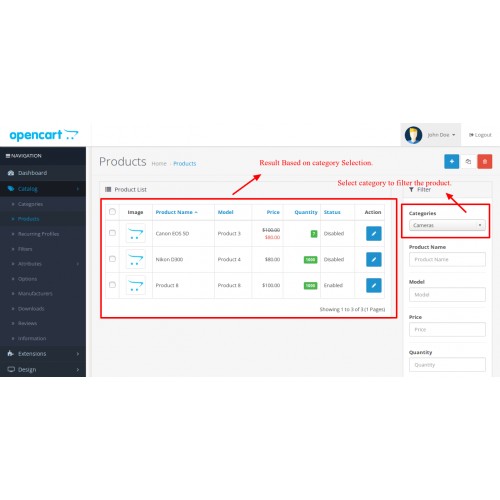500x500 pixels.
Task: Check the Nikon D300 row checkbox
Action: [112, 259]
